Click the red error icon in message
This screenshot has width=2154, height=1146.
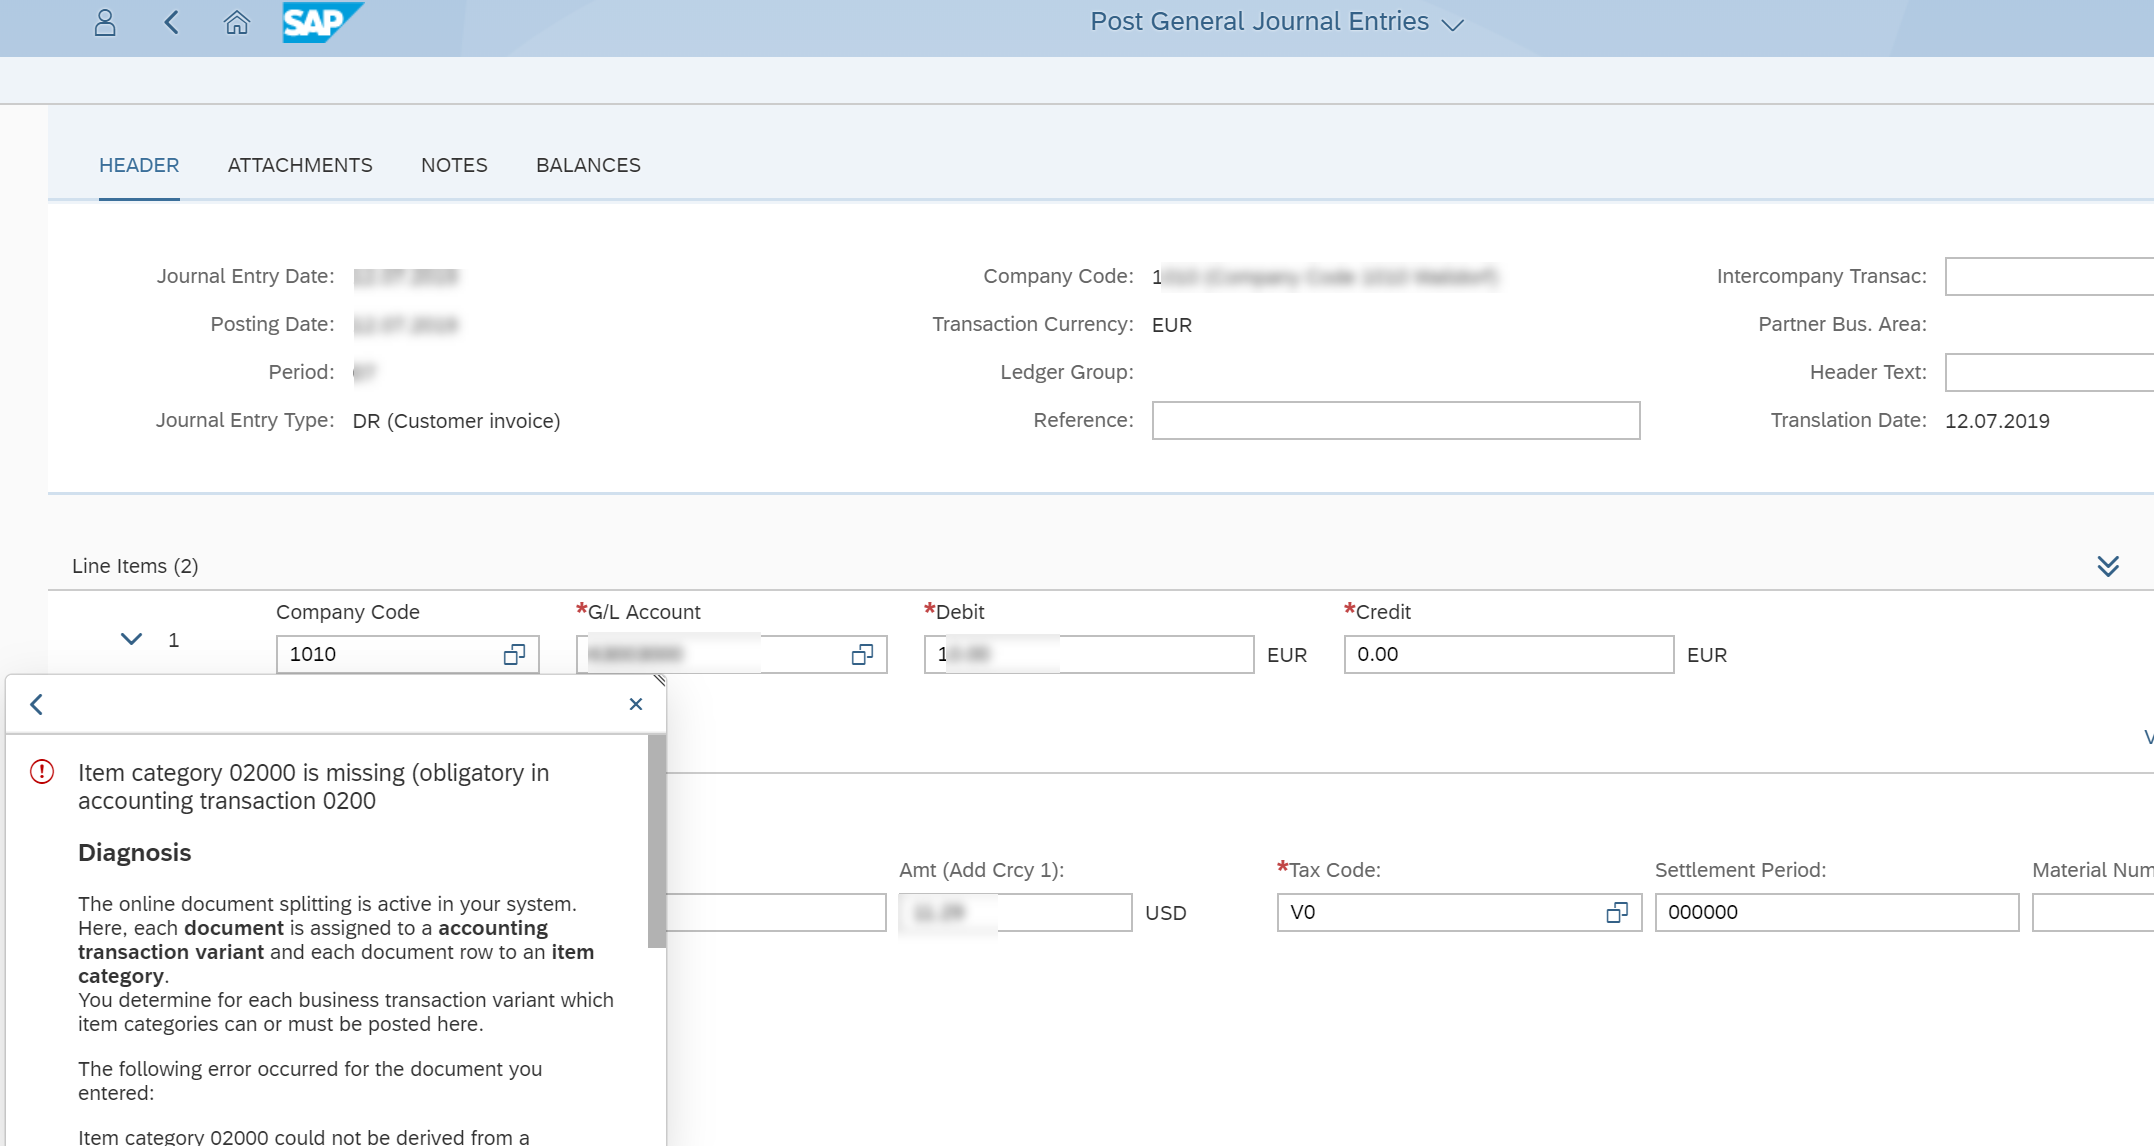(x=42, y=772)
